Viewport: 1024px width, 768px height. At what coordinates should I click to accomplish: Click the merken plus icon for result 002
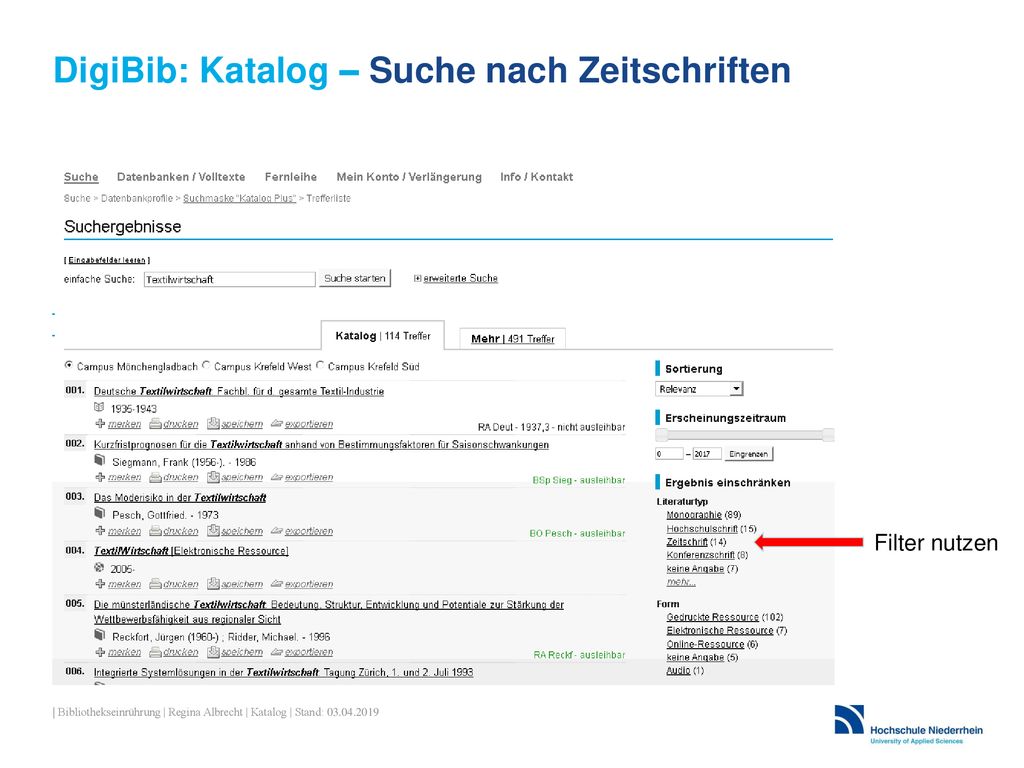pyautogui.click(x=100, y=477)
